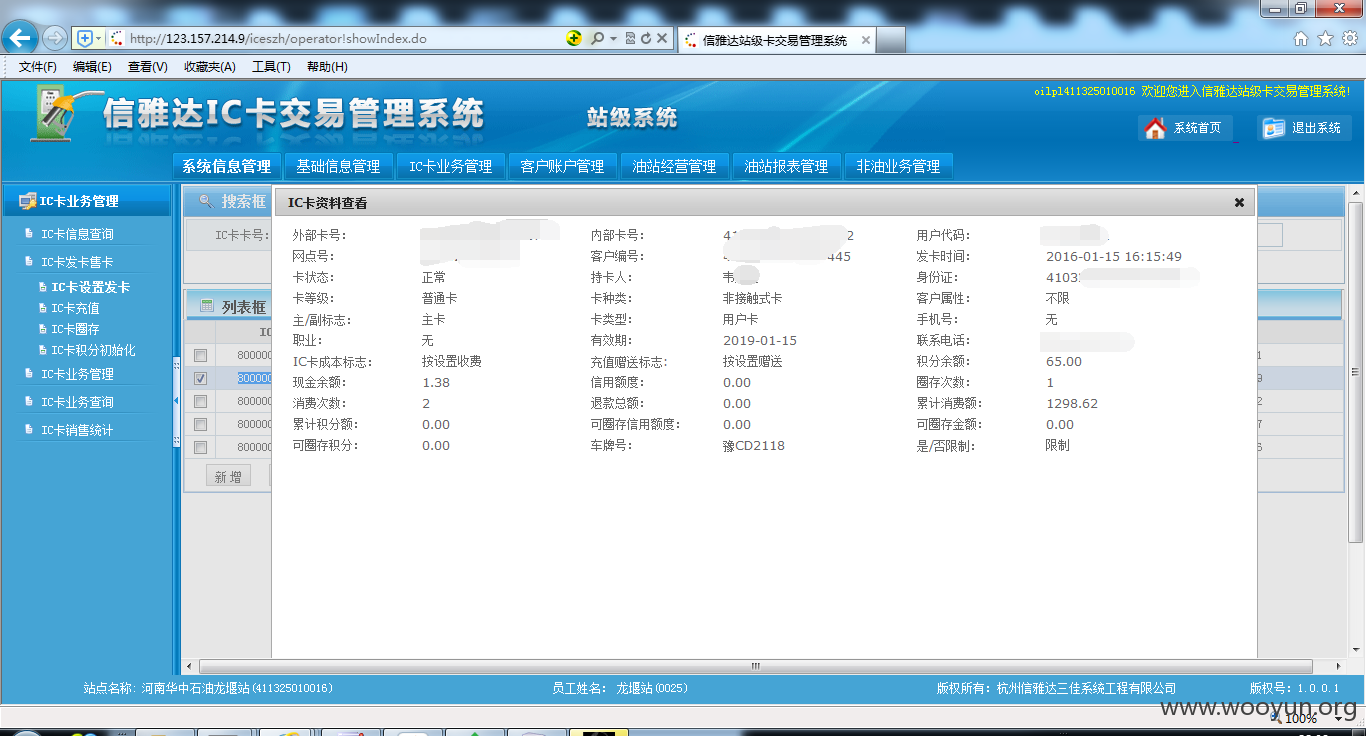Open the browser home icon

[x=1301, y=38]
